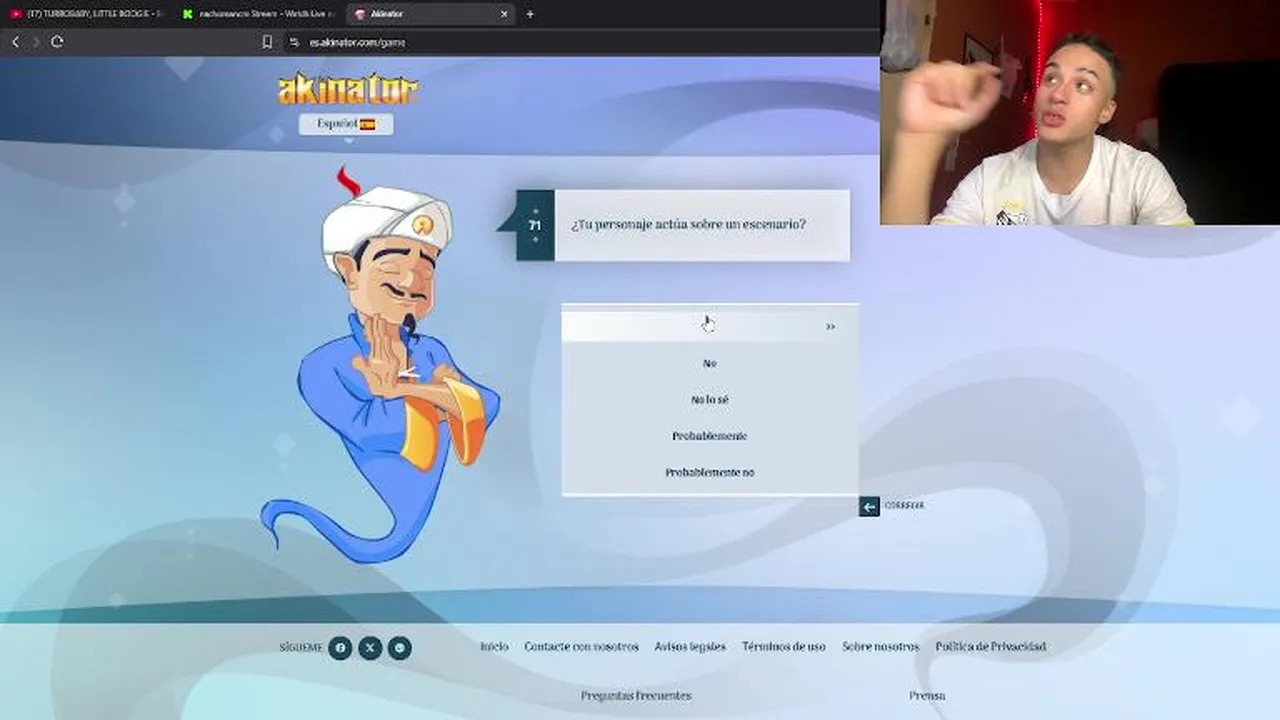Open 'Avisos legales' link
The height and width of the screenshot is (720, 1280).
pos(690,647)
